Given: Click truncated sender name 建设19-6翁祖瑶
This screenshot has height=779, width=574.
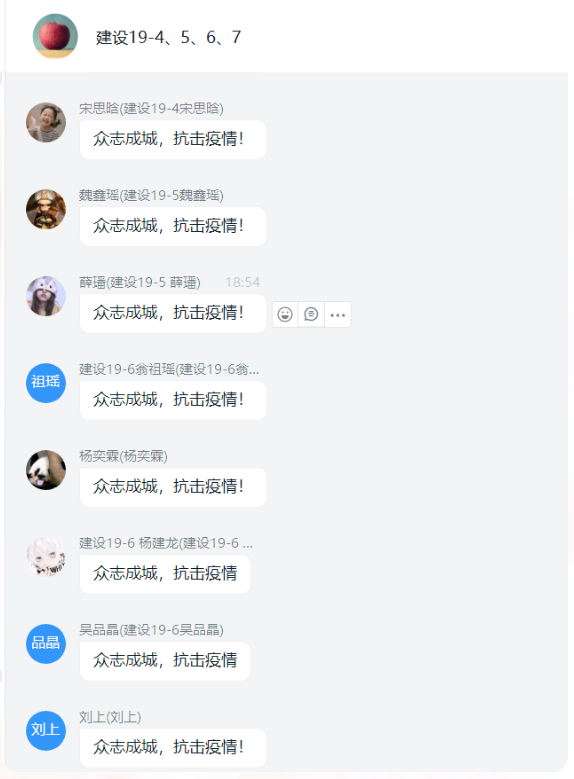Looking at the screenshot, I should tap(169, 369).
